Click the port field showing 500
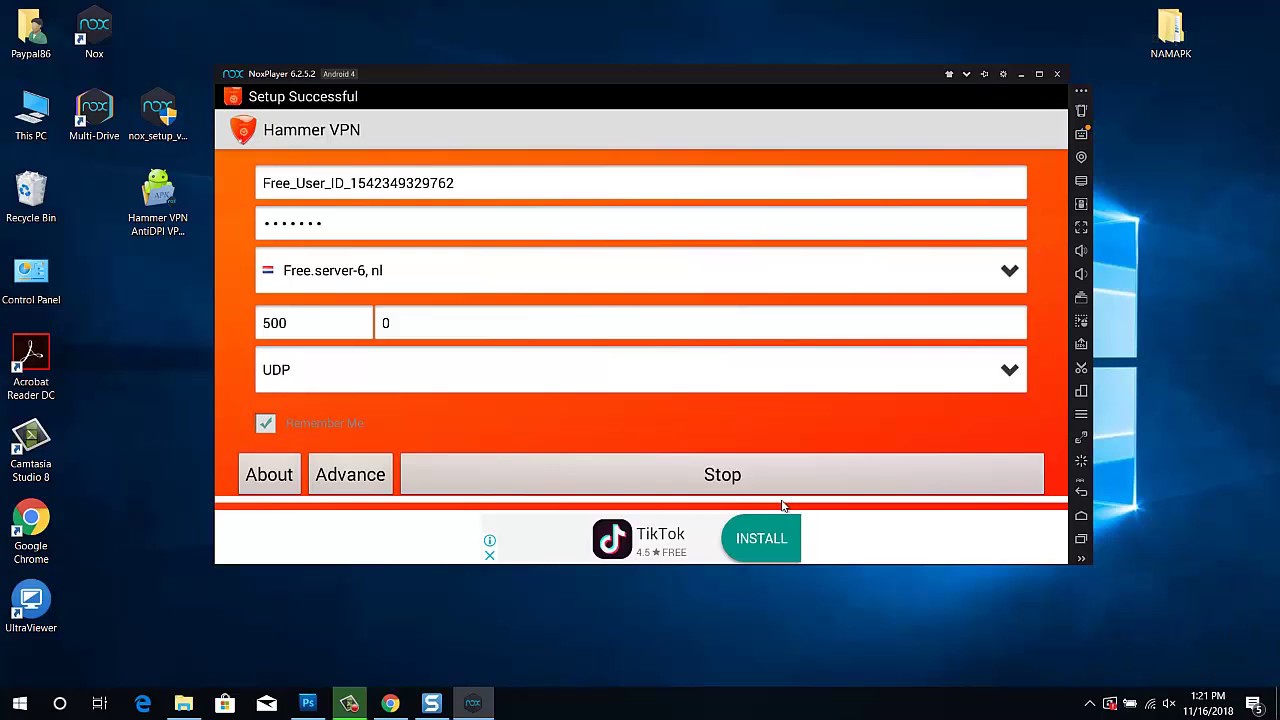 314,323
